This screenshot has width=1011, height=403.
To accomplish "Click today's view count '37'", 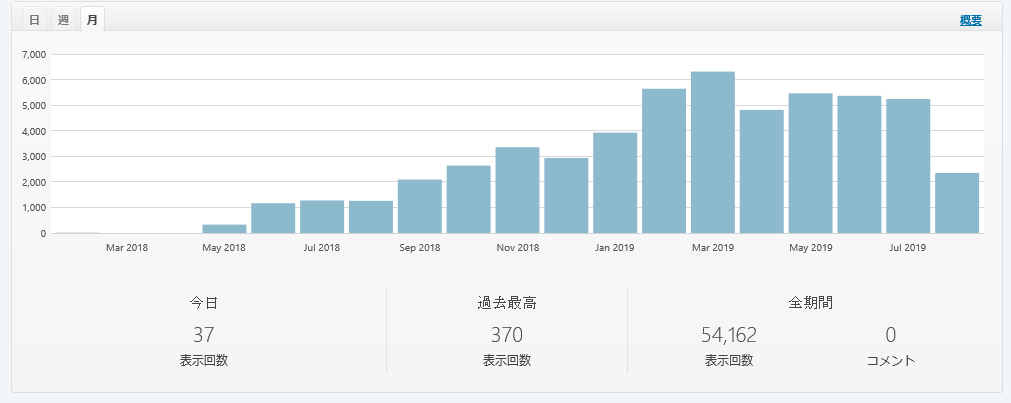I will click(204, 335).
